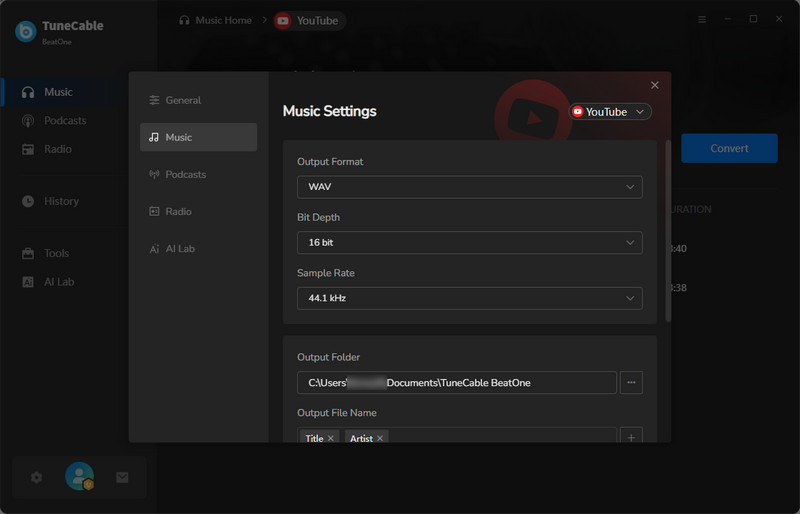Switch to the General settings tab
This screenshot has width=800, height=514.
point(198,100)
